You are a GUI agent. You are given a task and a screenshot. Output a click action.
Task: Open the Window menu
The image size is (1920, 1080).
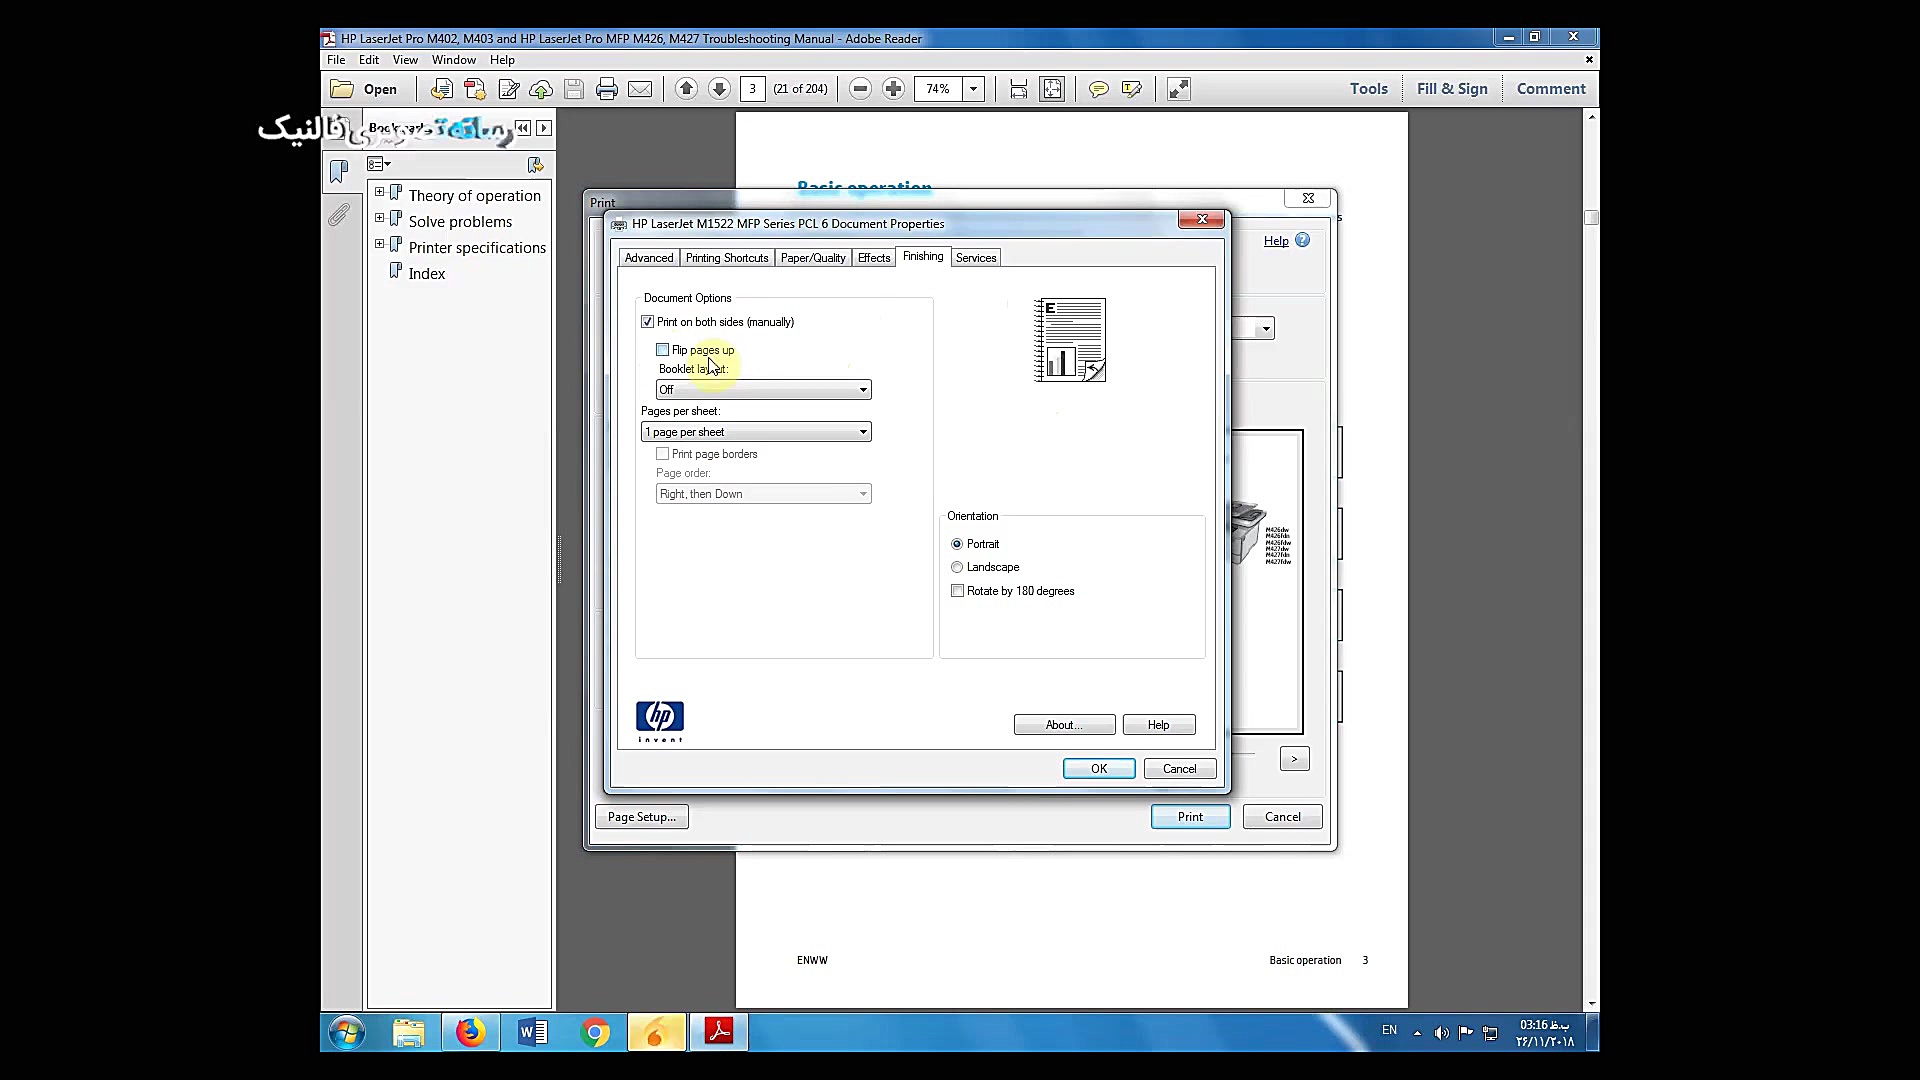click(x=453, y=60)
